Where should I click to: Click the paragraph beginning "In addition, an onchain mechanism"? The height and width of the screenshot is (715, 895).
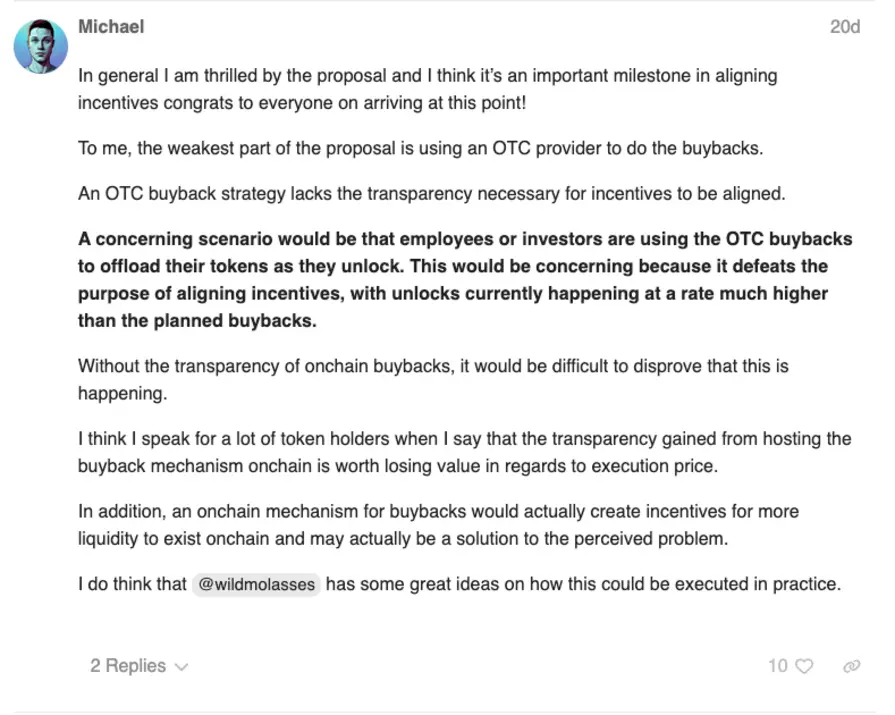(438, 525)
